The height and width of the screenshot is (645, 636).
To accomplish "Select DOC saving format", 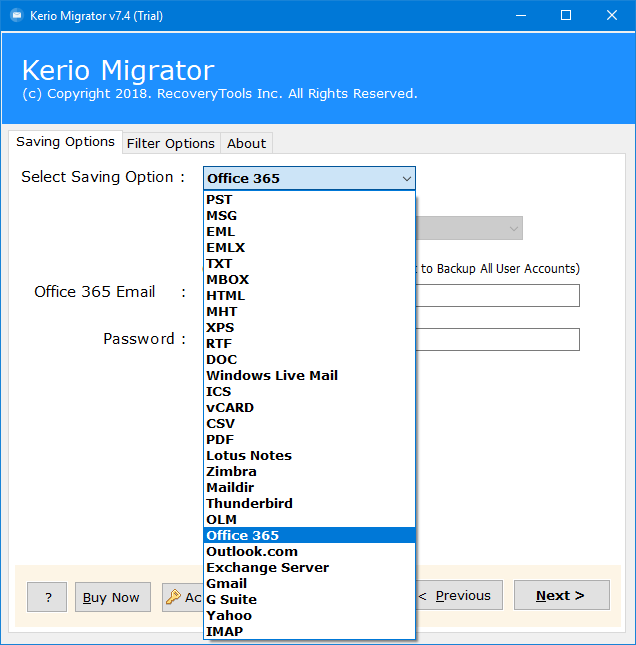I will tap(309, 360).
